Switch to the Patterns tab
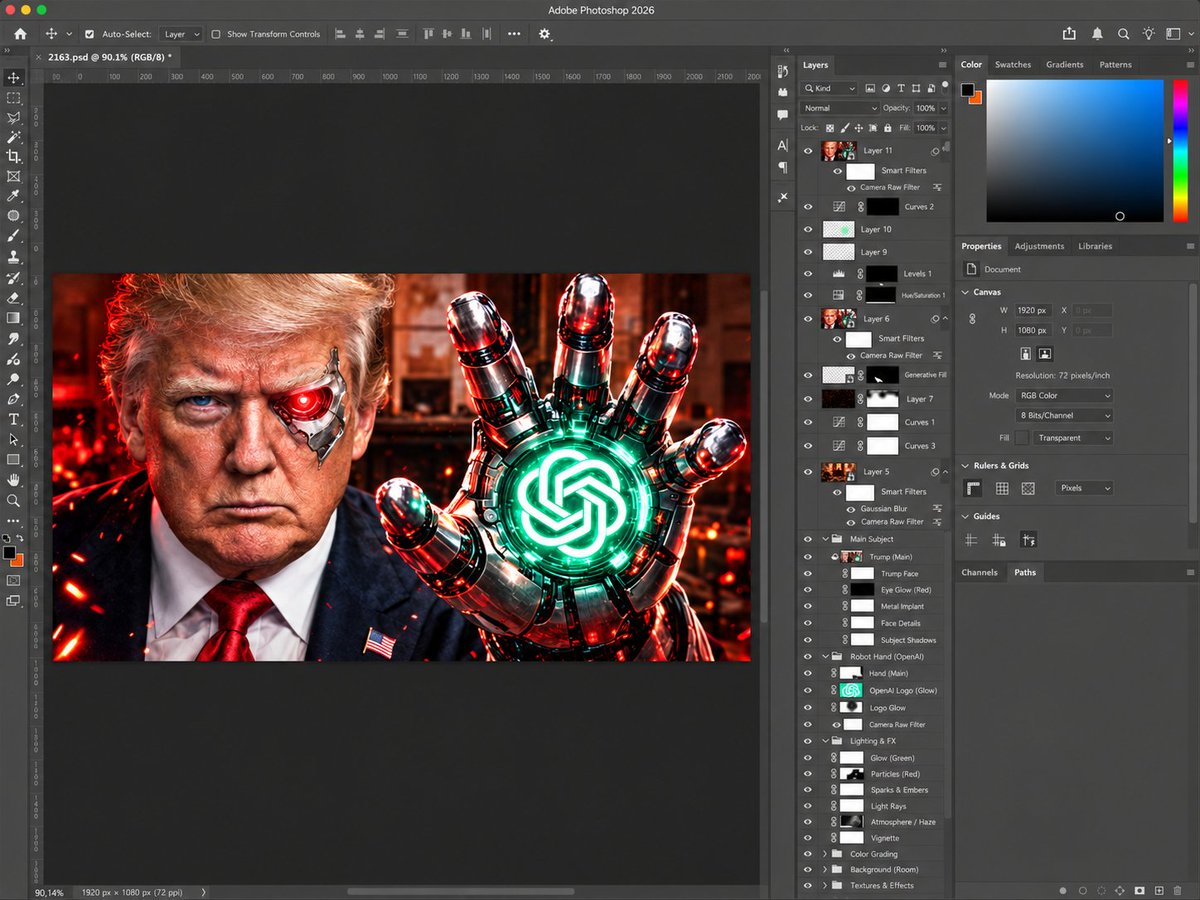The width and height of the screenshot is (1200, 900). tap(1116, 64)
